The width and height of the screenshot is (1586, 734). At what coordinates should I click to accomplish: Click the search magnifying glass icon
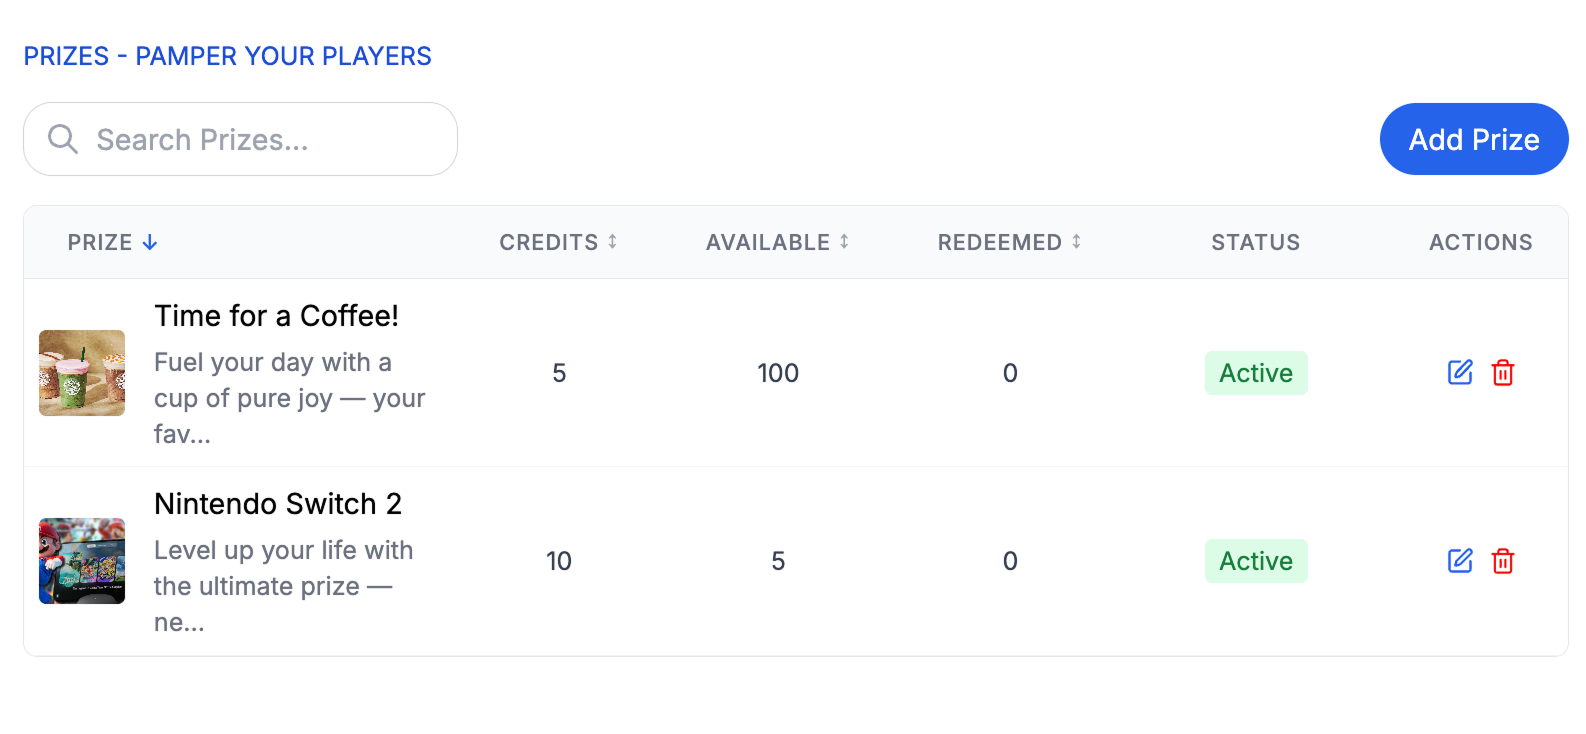point(62,139)
